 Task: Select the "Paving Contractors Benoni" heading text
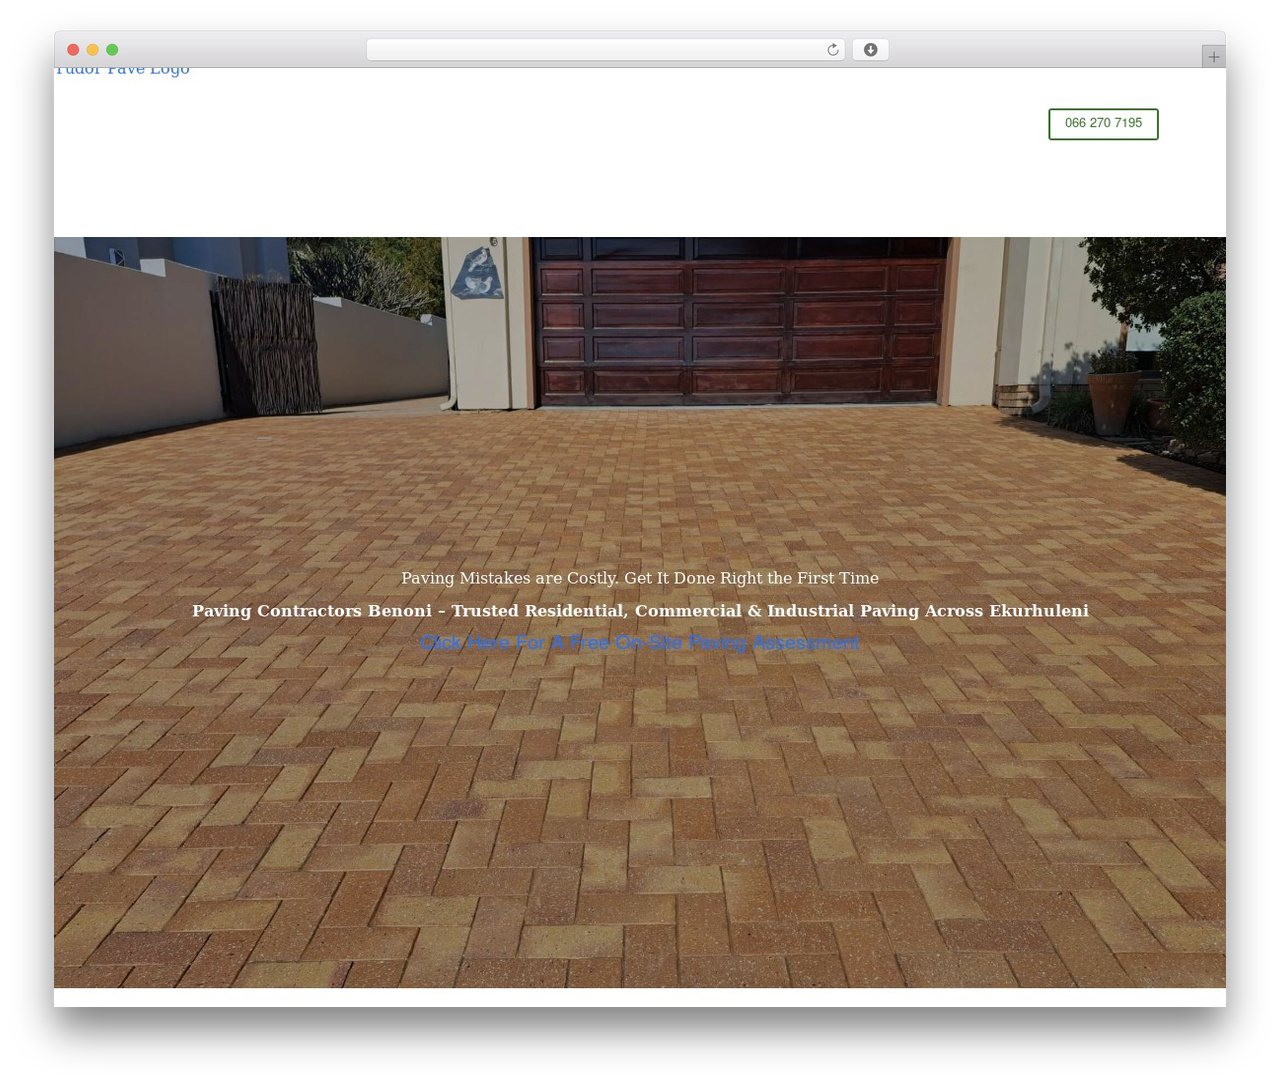coord(640,611)
